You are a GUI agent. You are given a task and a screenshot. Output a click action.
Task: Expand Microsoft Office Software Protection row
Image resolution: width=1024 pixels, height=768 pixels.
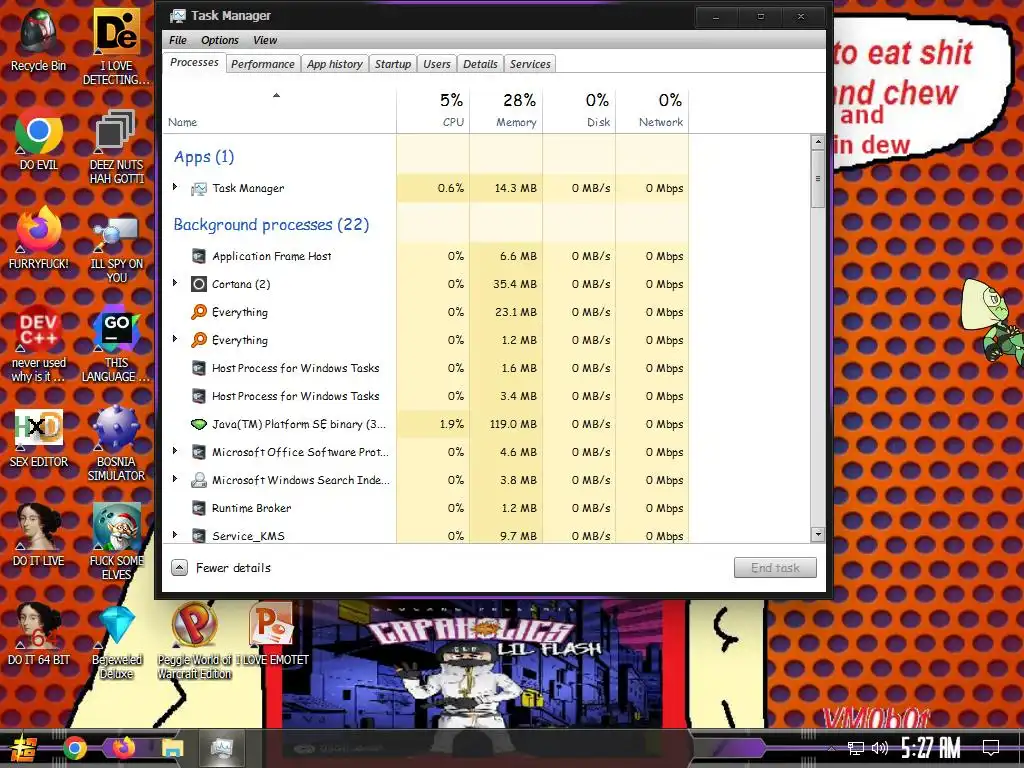click(x=174, y=451)
